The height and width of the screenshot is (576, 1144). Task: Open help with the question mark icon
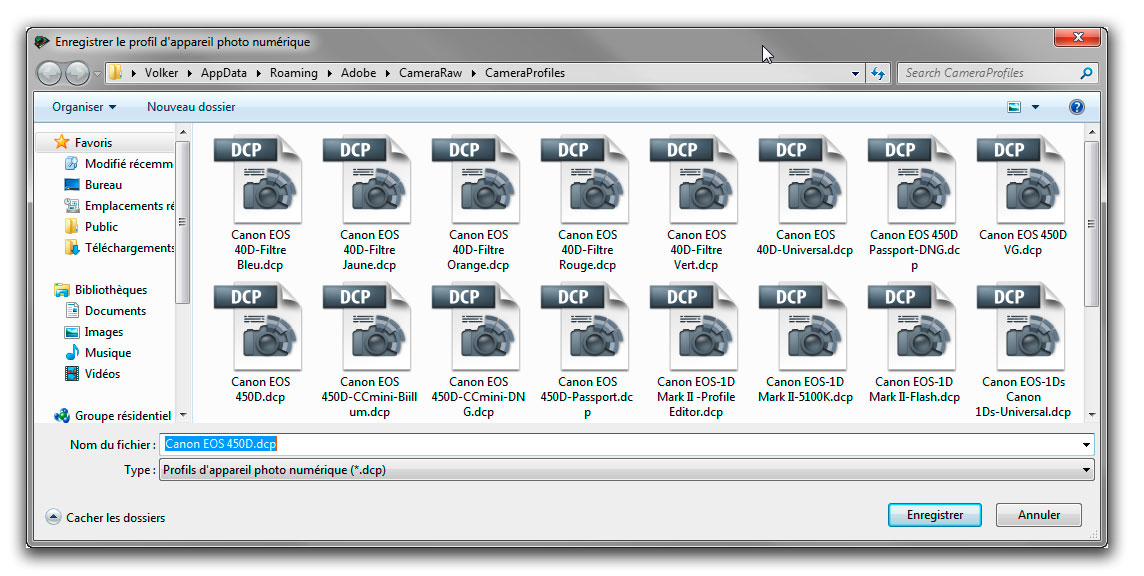click(1076, 107)
